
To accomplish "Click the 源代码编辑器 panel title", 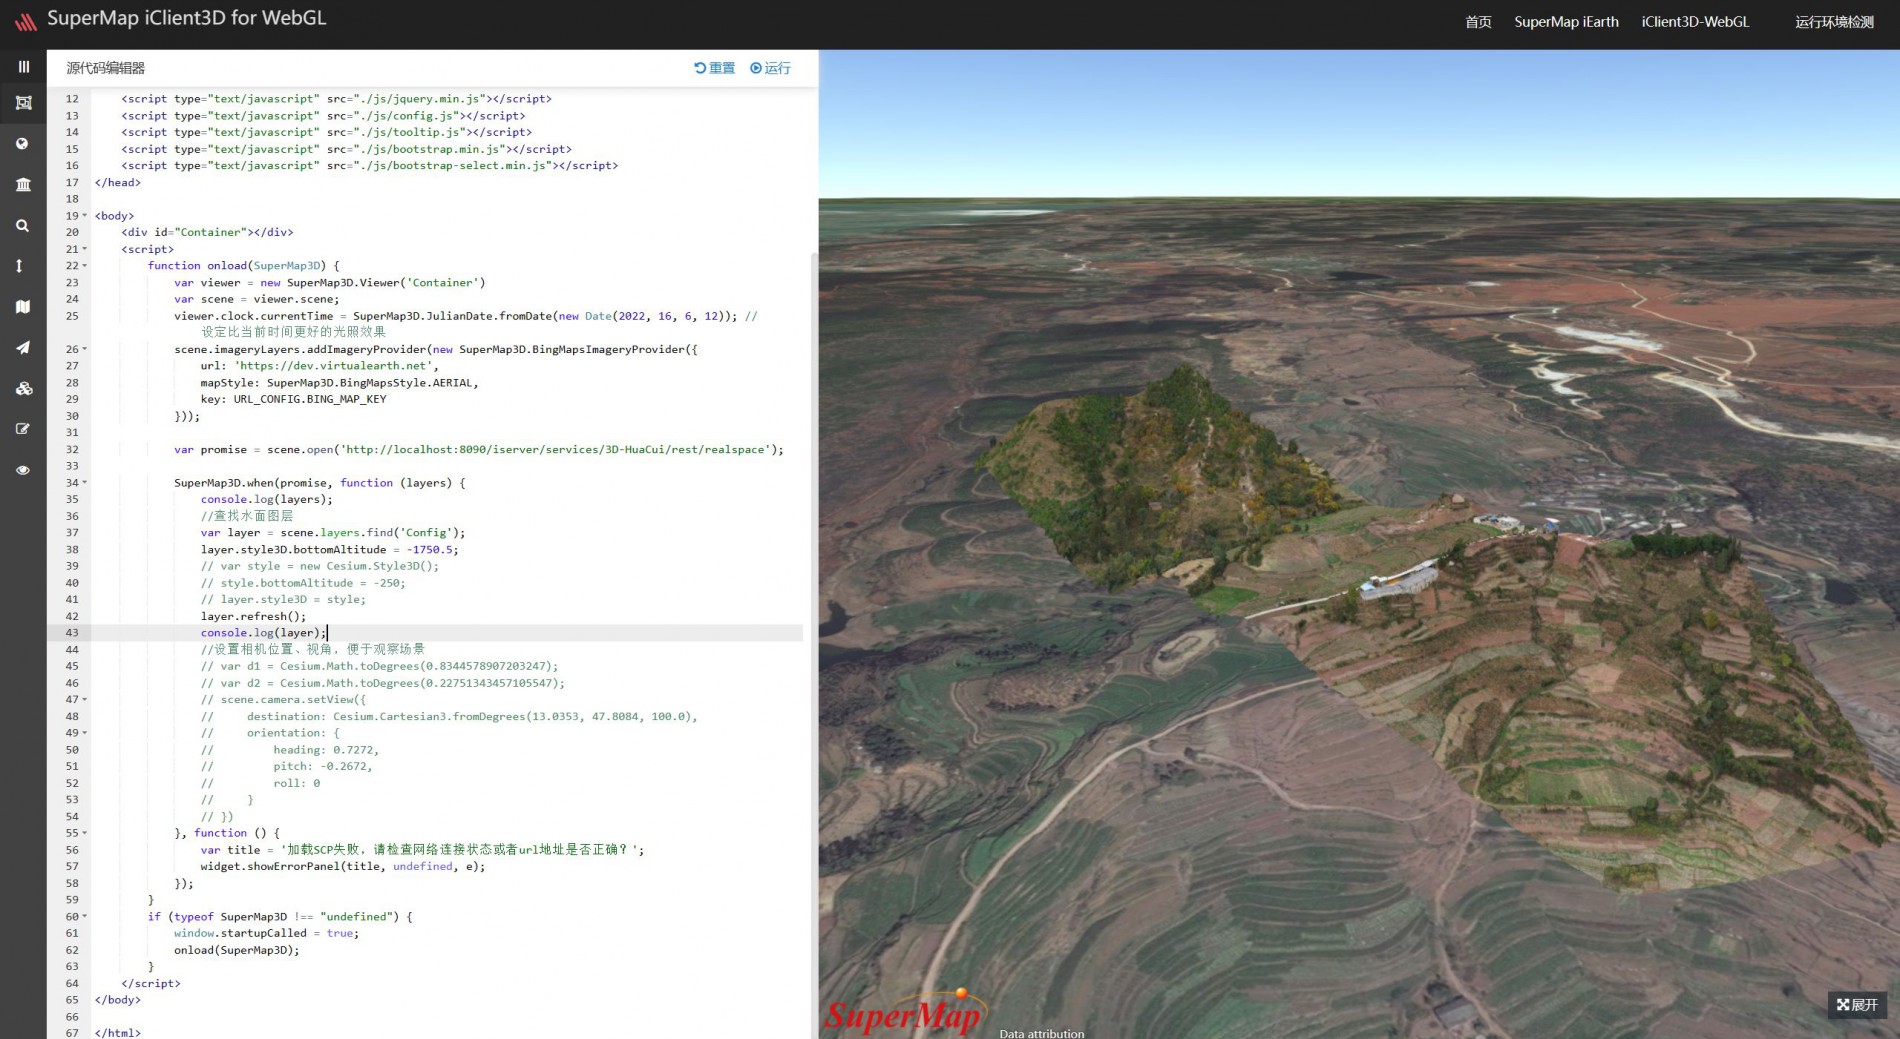I will coord(106,68).
